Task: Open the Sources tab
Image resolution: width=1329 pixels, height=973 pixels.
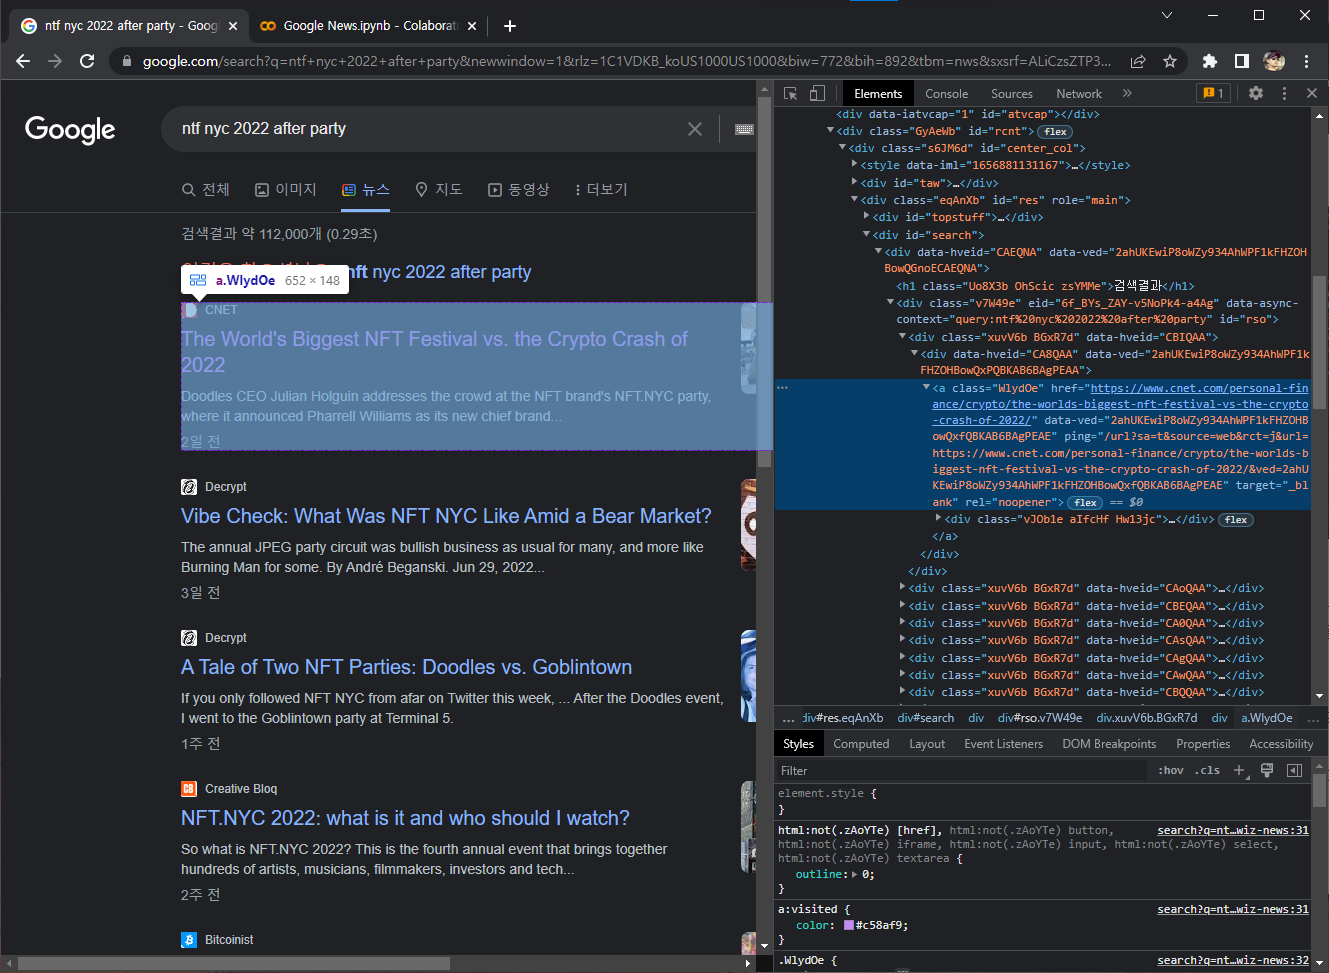Action: (x=1012, y=93)
